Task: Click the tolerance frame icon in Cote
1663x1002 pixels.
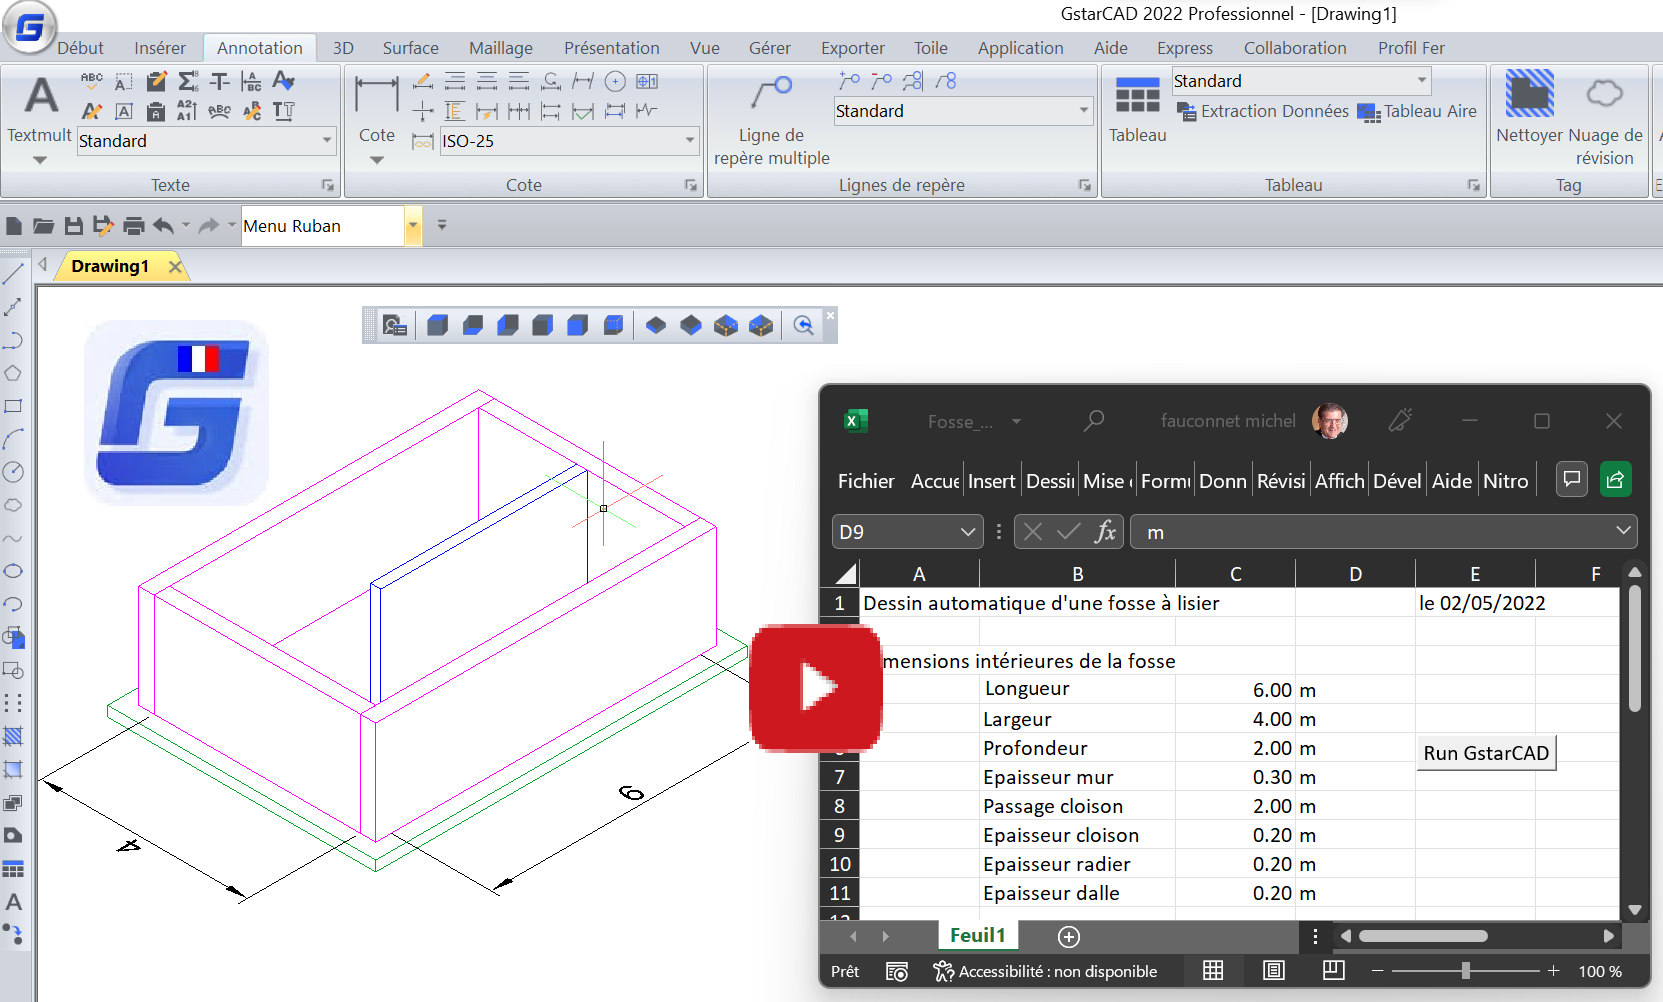Action: (647, 81)
